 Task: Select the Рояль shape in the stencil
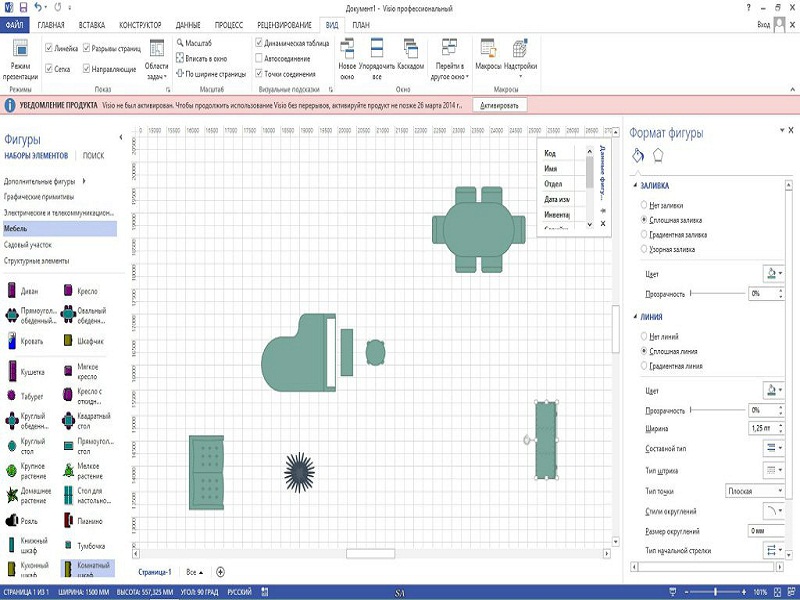coord(13,521)
